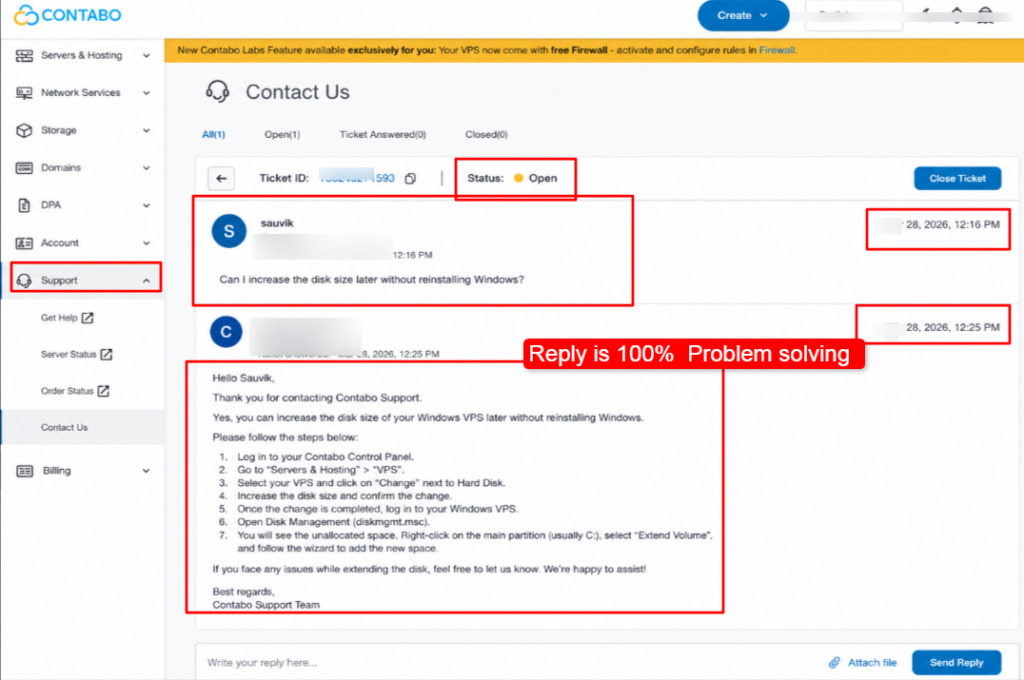Click the orange Open status indicator
Viewport: 1024px width, 680px height.
click(519, 178)
